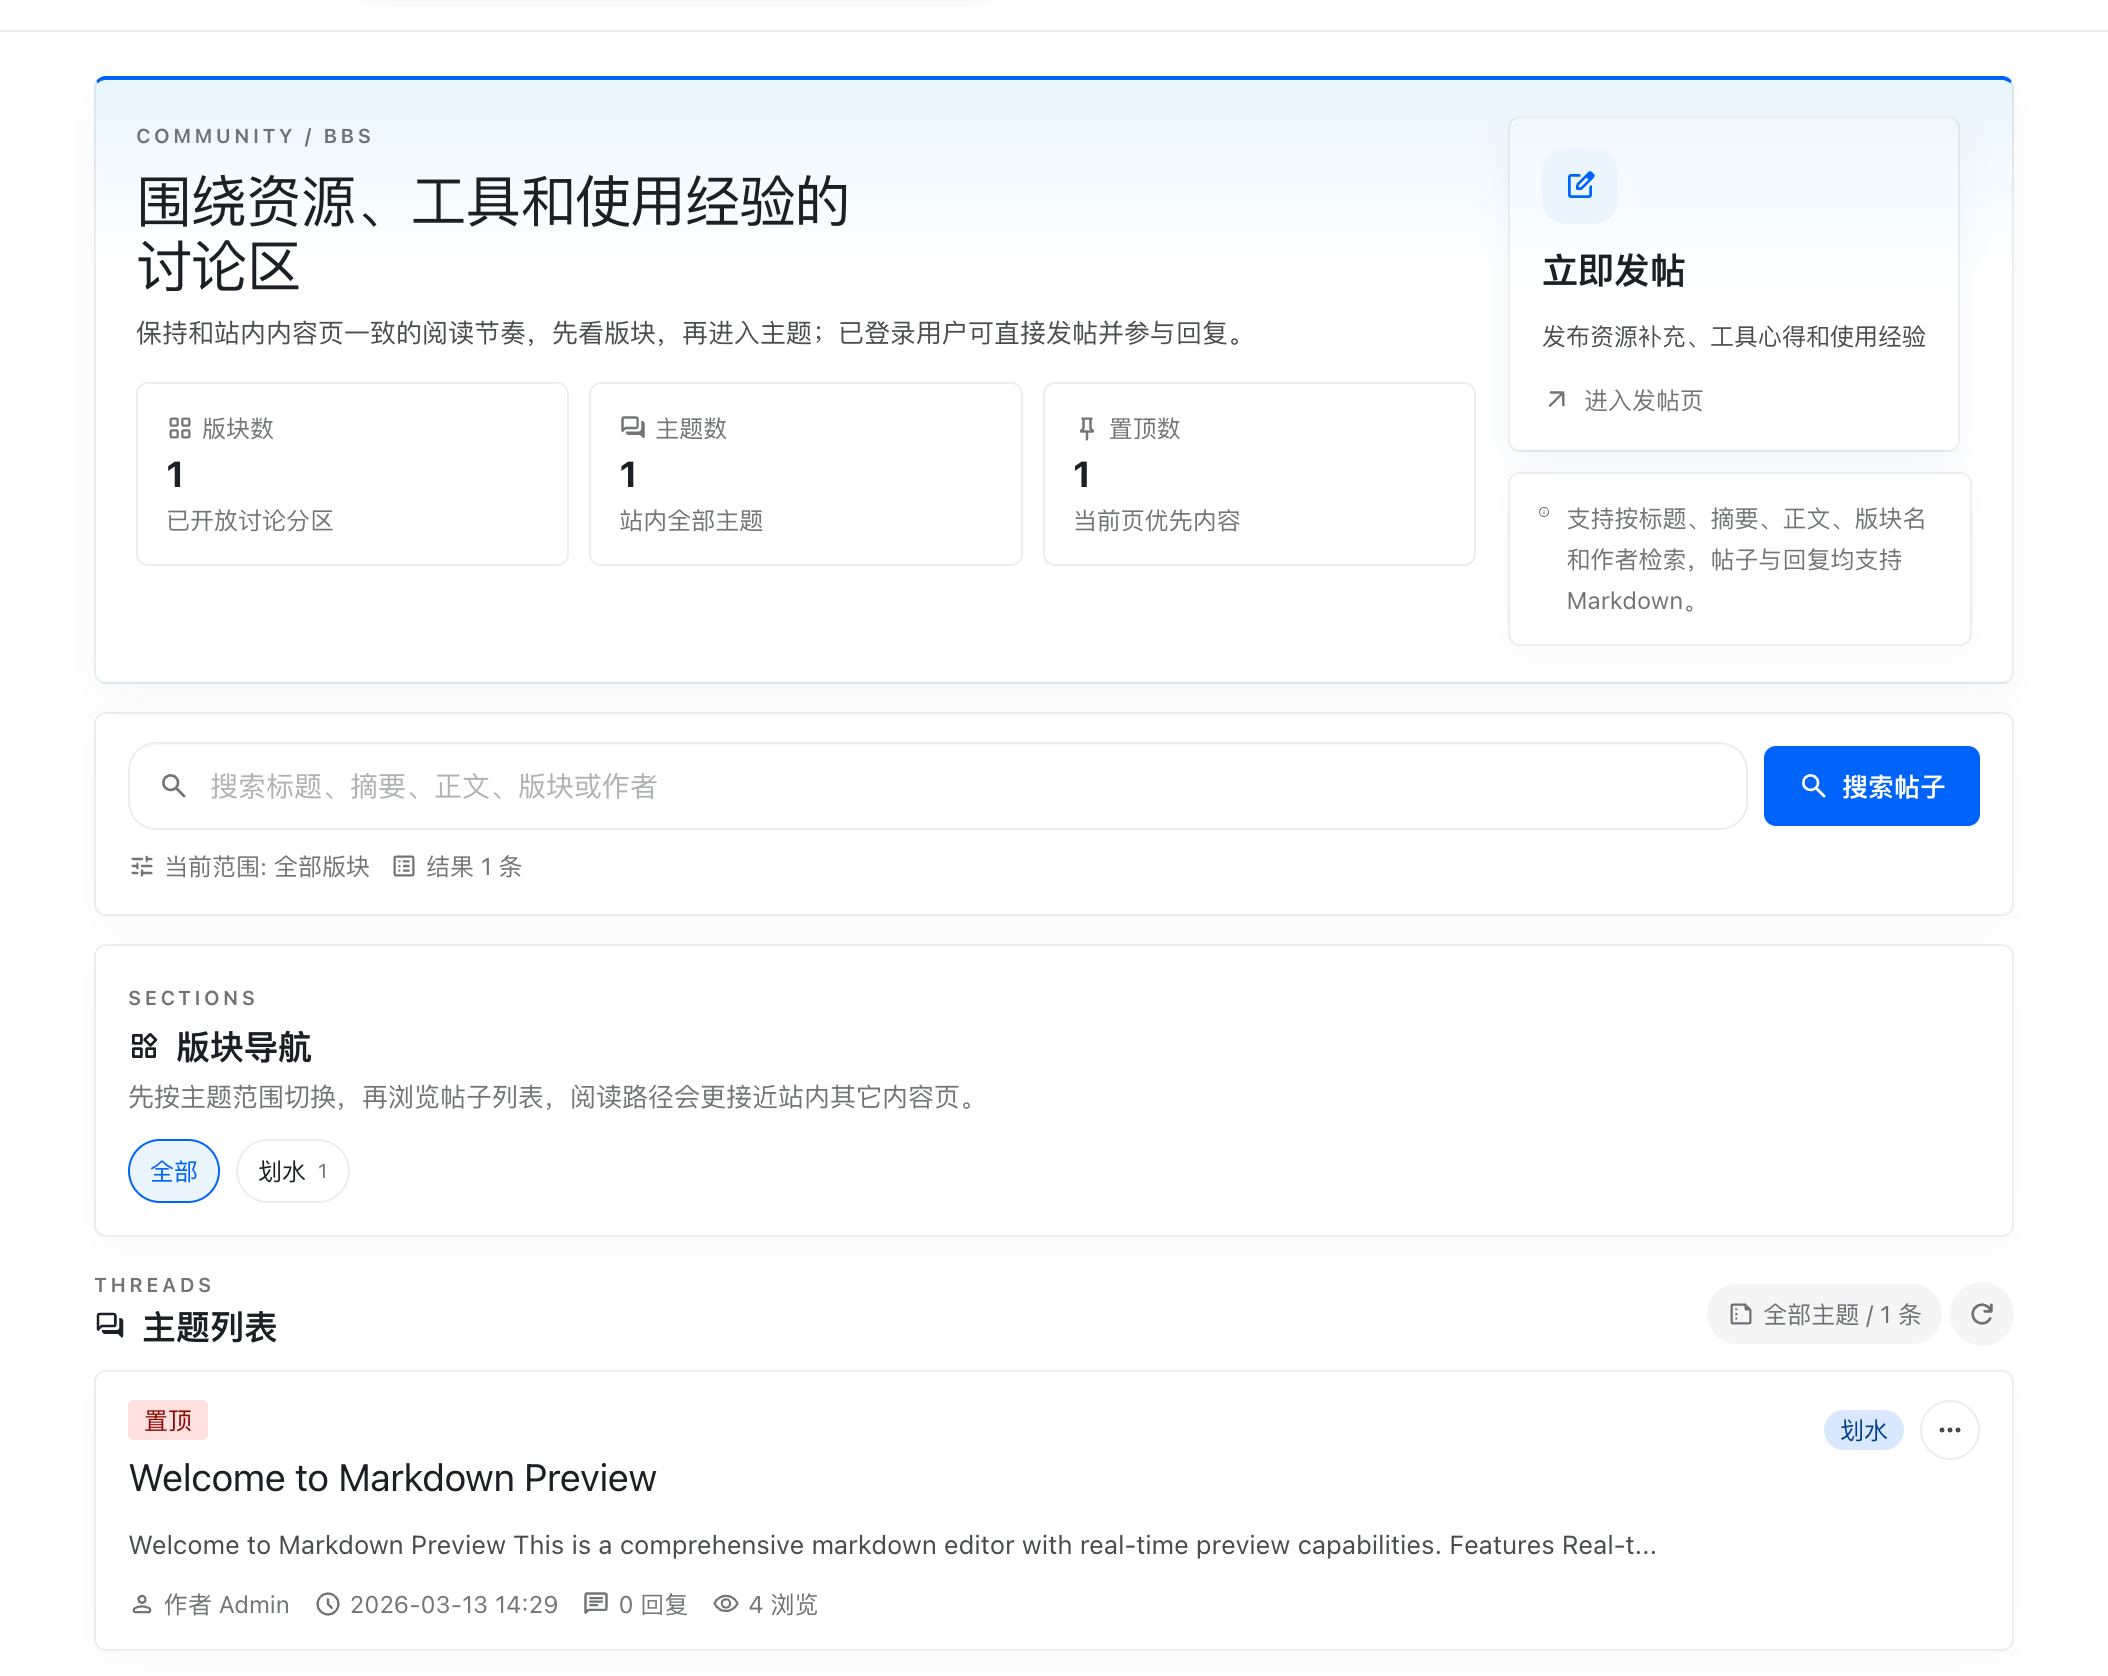The width and height of the screenshot is (2108, 1676).
Task: Open the Welcome to Markdown Preview thread
Action: tap(392, 1478)
